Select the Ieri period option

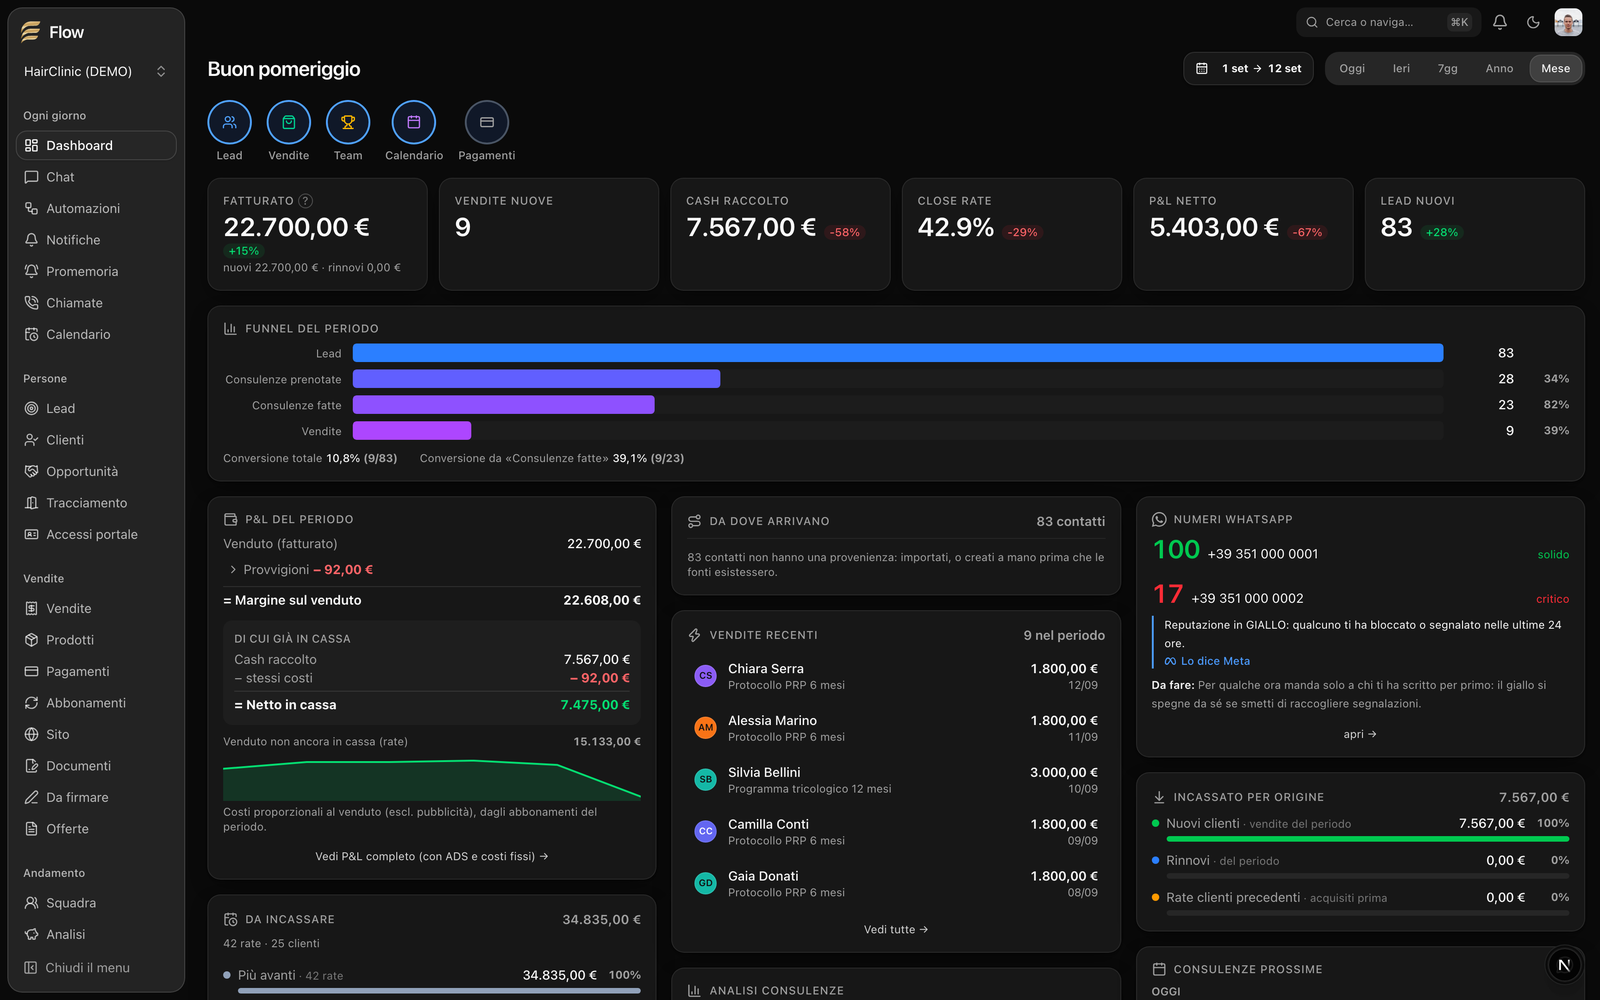[x=1401, y=69]
